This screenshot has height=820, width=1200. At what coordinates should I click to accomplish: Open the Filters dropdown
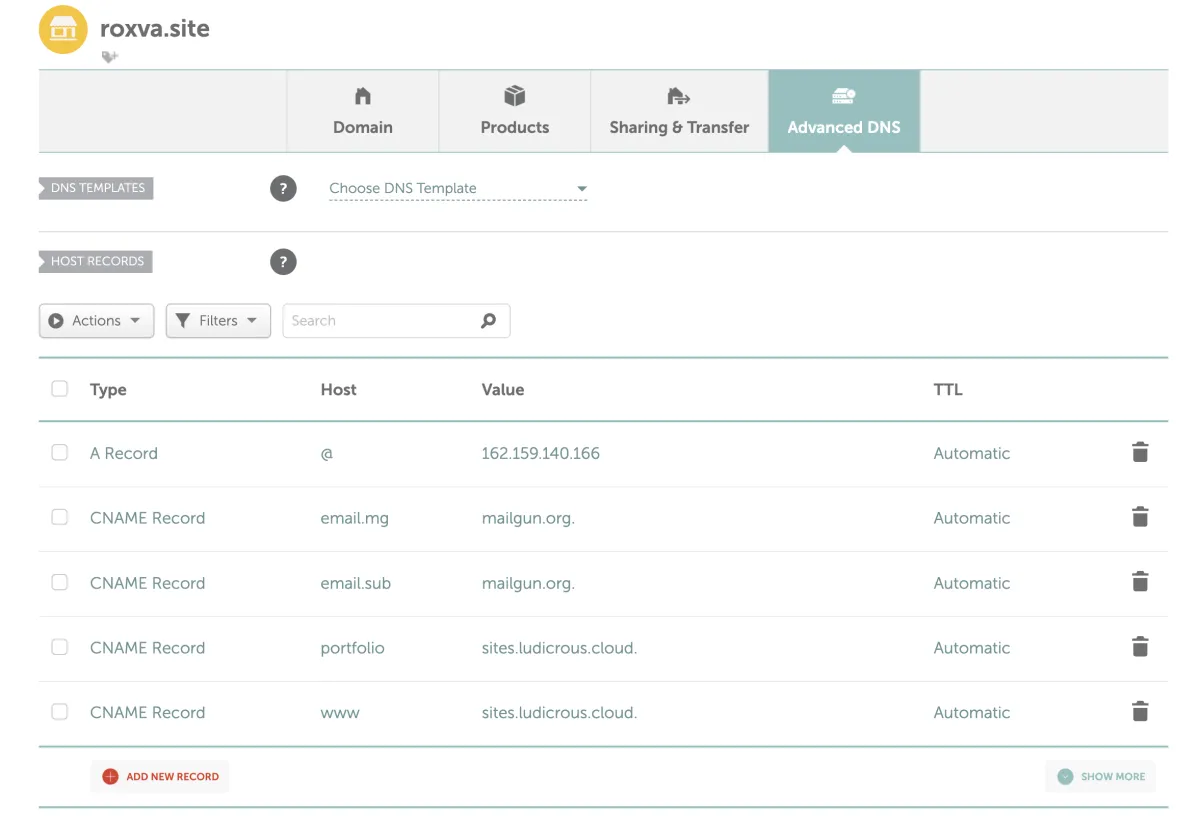[218, 321]
